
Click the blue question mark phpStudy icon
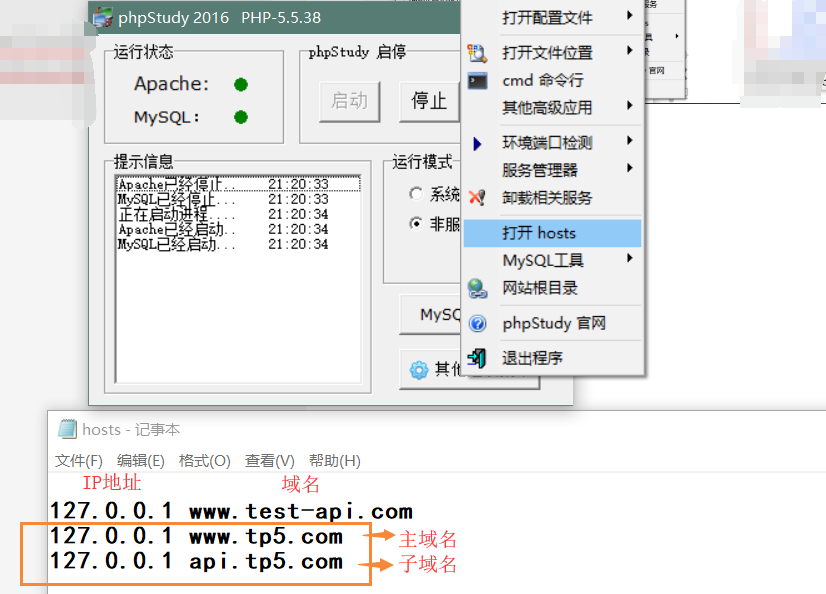pos(478,323)
